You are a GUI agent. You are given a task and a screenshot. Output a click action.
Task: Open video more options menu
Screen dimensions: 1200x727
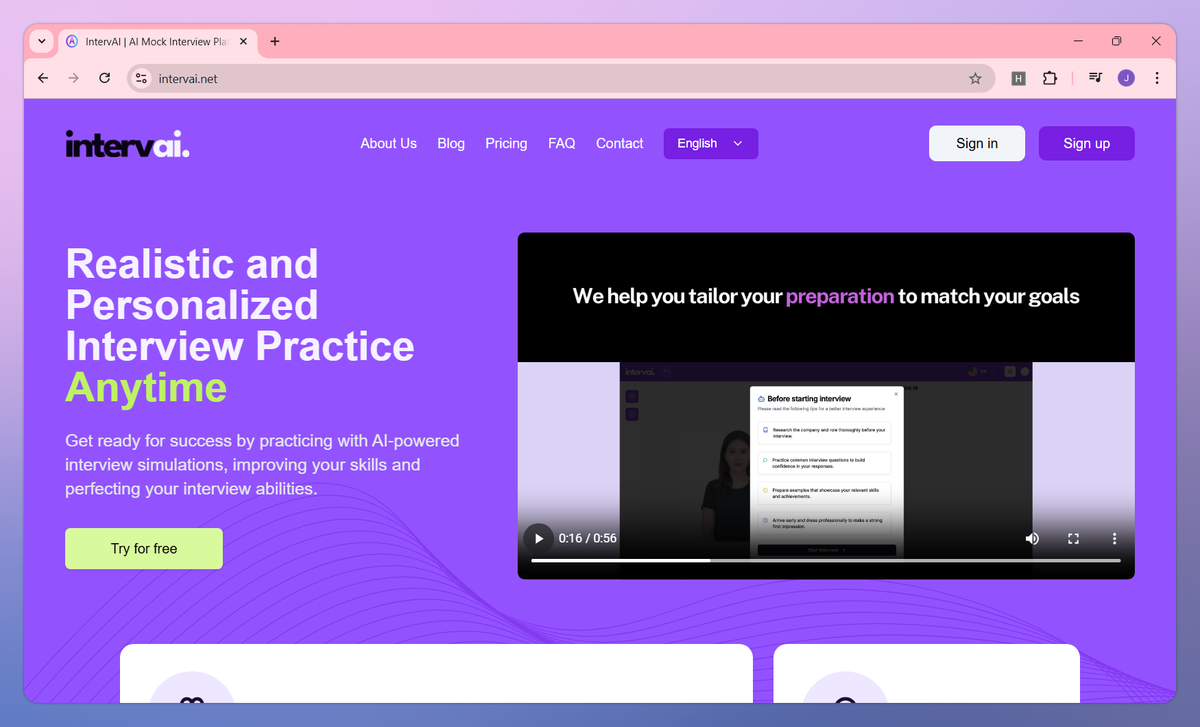coord(1115,538)
